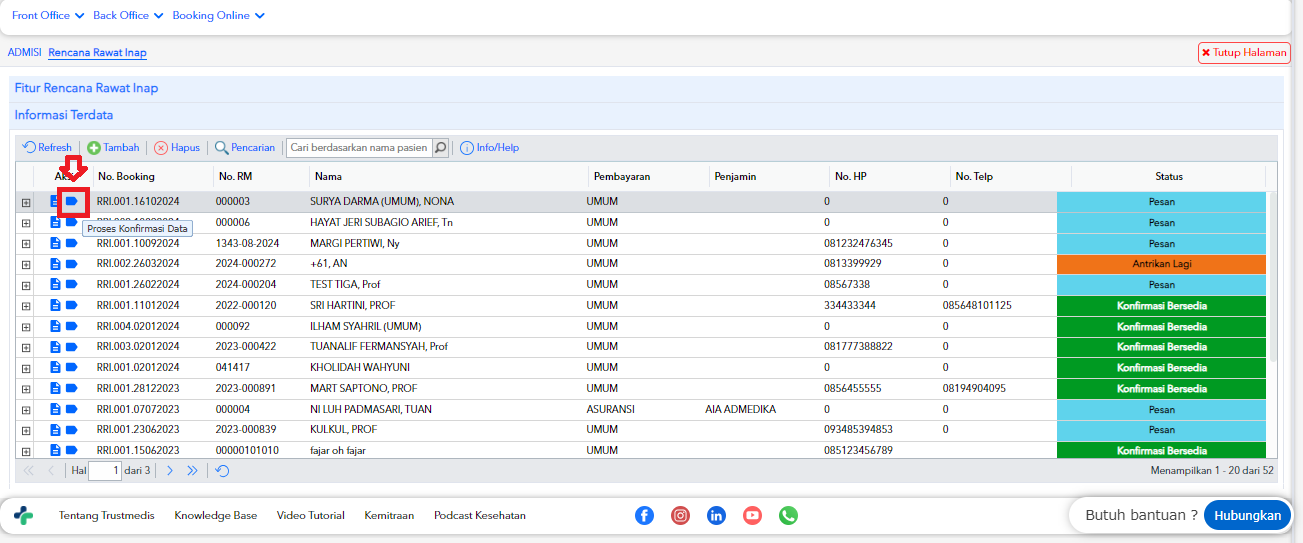Click Tambah to add a new booking
Viewport: 1303px width, 543px height.
(x=113, y=147)
